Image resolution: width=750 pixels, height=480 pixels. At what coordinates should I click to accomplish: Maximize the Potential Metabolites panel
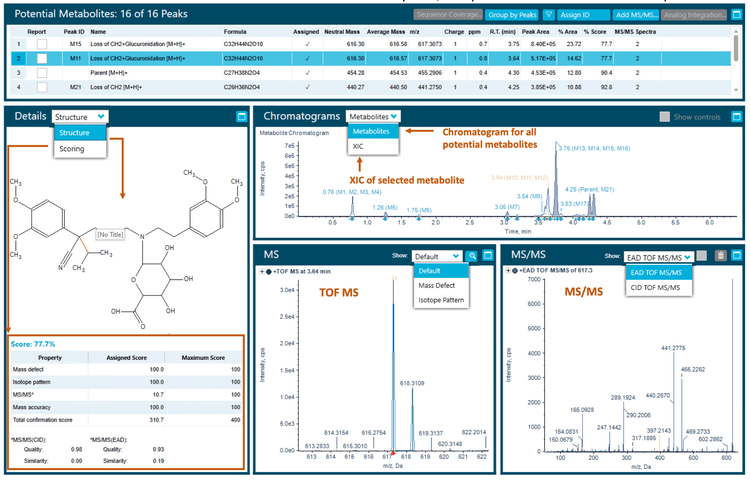tap(735, 15)
